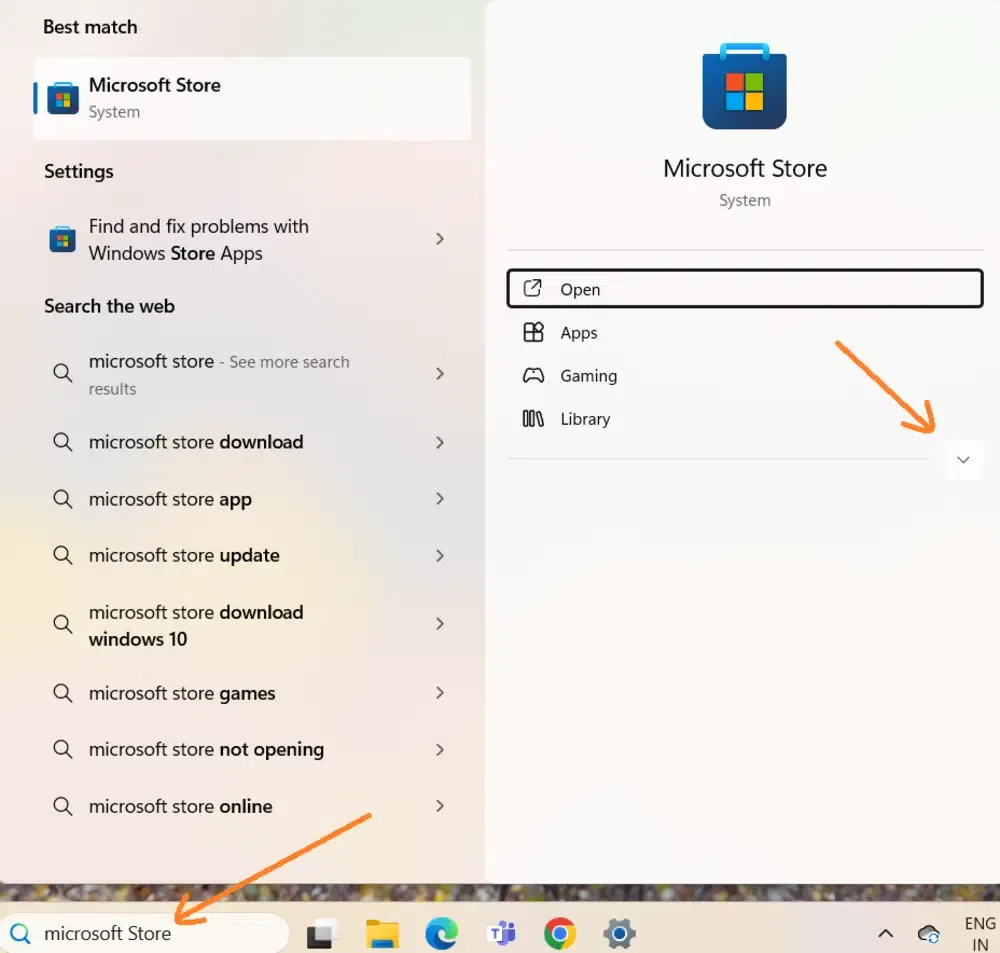Choose 'microsoft store app' web suggestion
Image resolution: width=1000 pixels, height=953 pixels.
(x=252, y=499)
